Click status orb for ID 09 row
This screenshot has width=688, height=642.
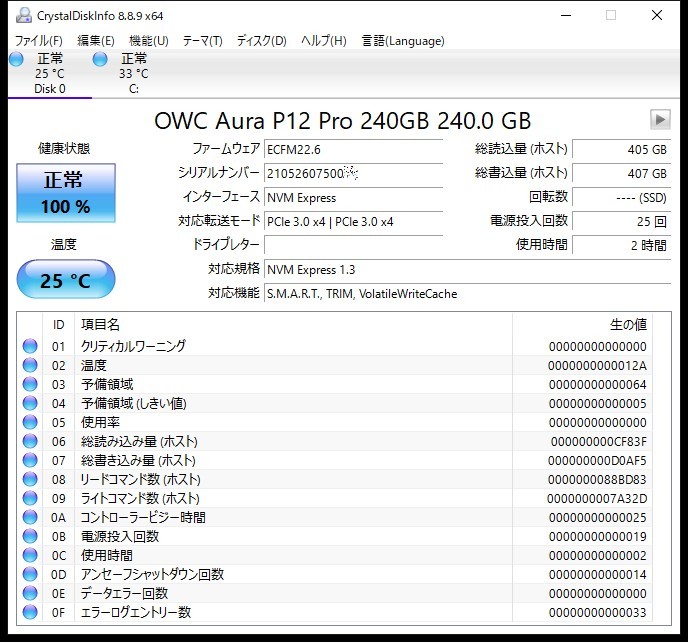(x=30, y=499)
